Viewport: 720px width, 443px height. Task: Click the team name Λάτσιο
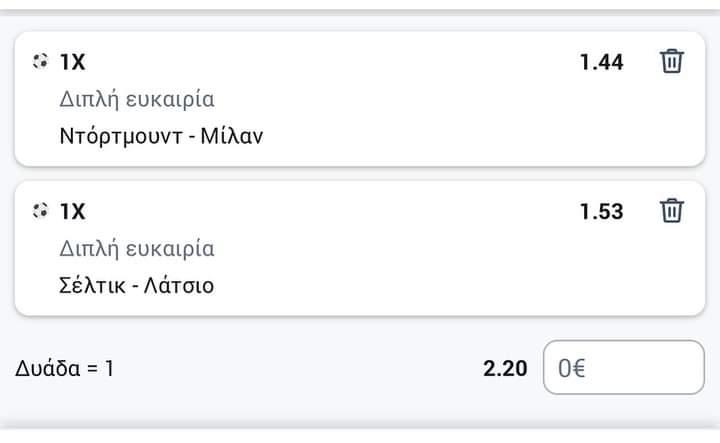(x=179, y=286)
